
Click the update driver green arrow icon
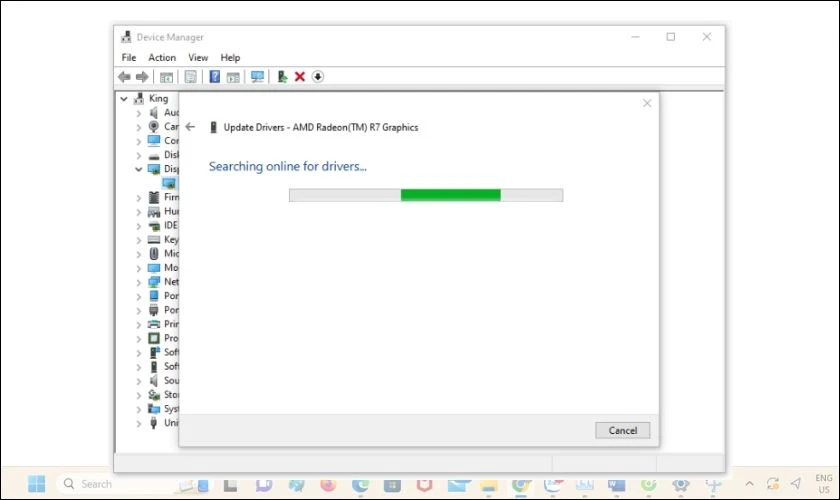[282, 77]
